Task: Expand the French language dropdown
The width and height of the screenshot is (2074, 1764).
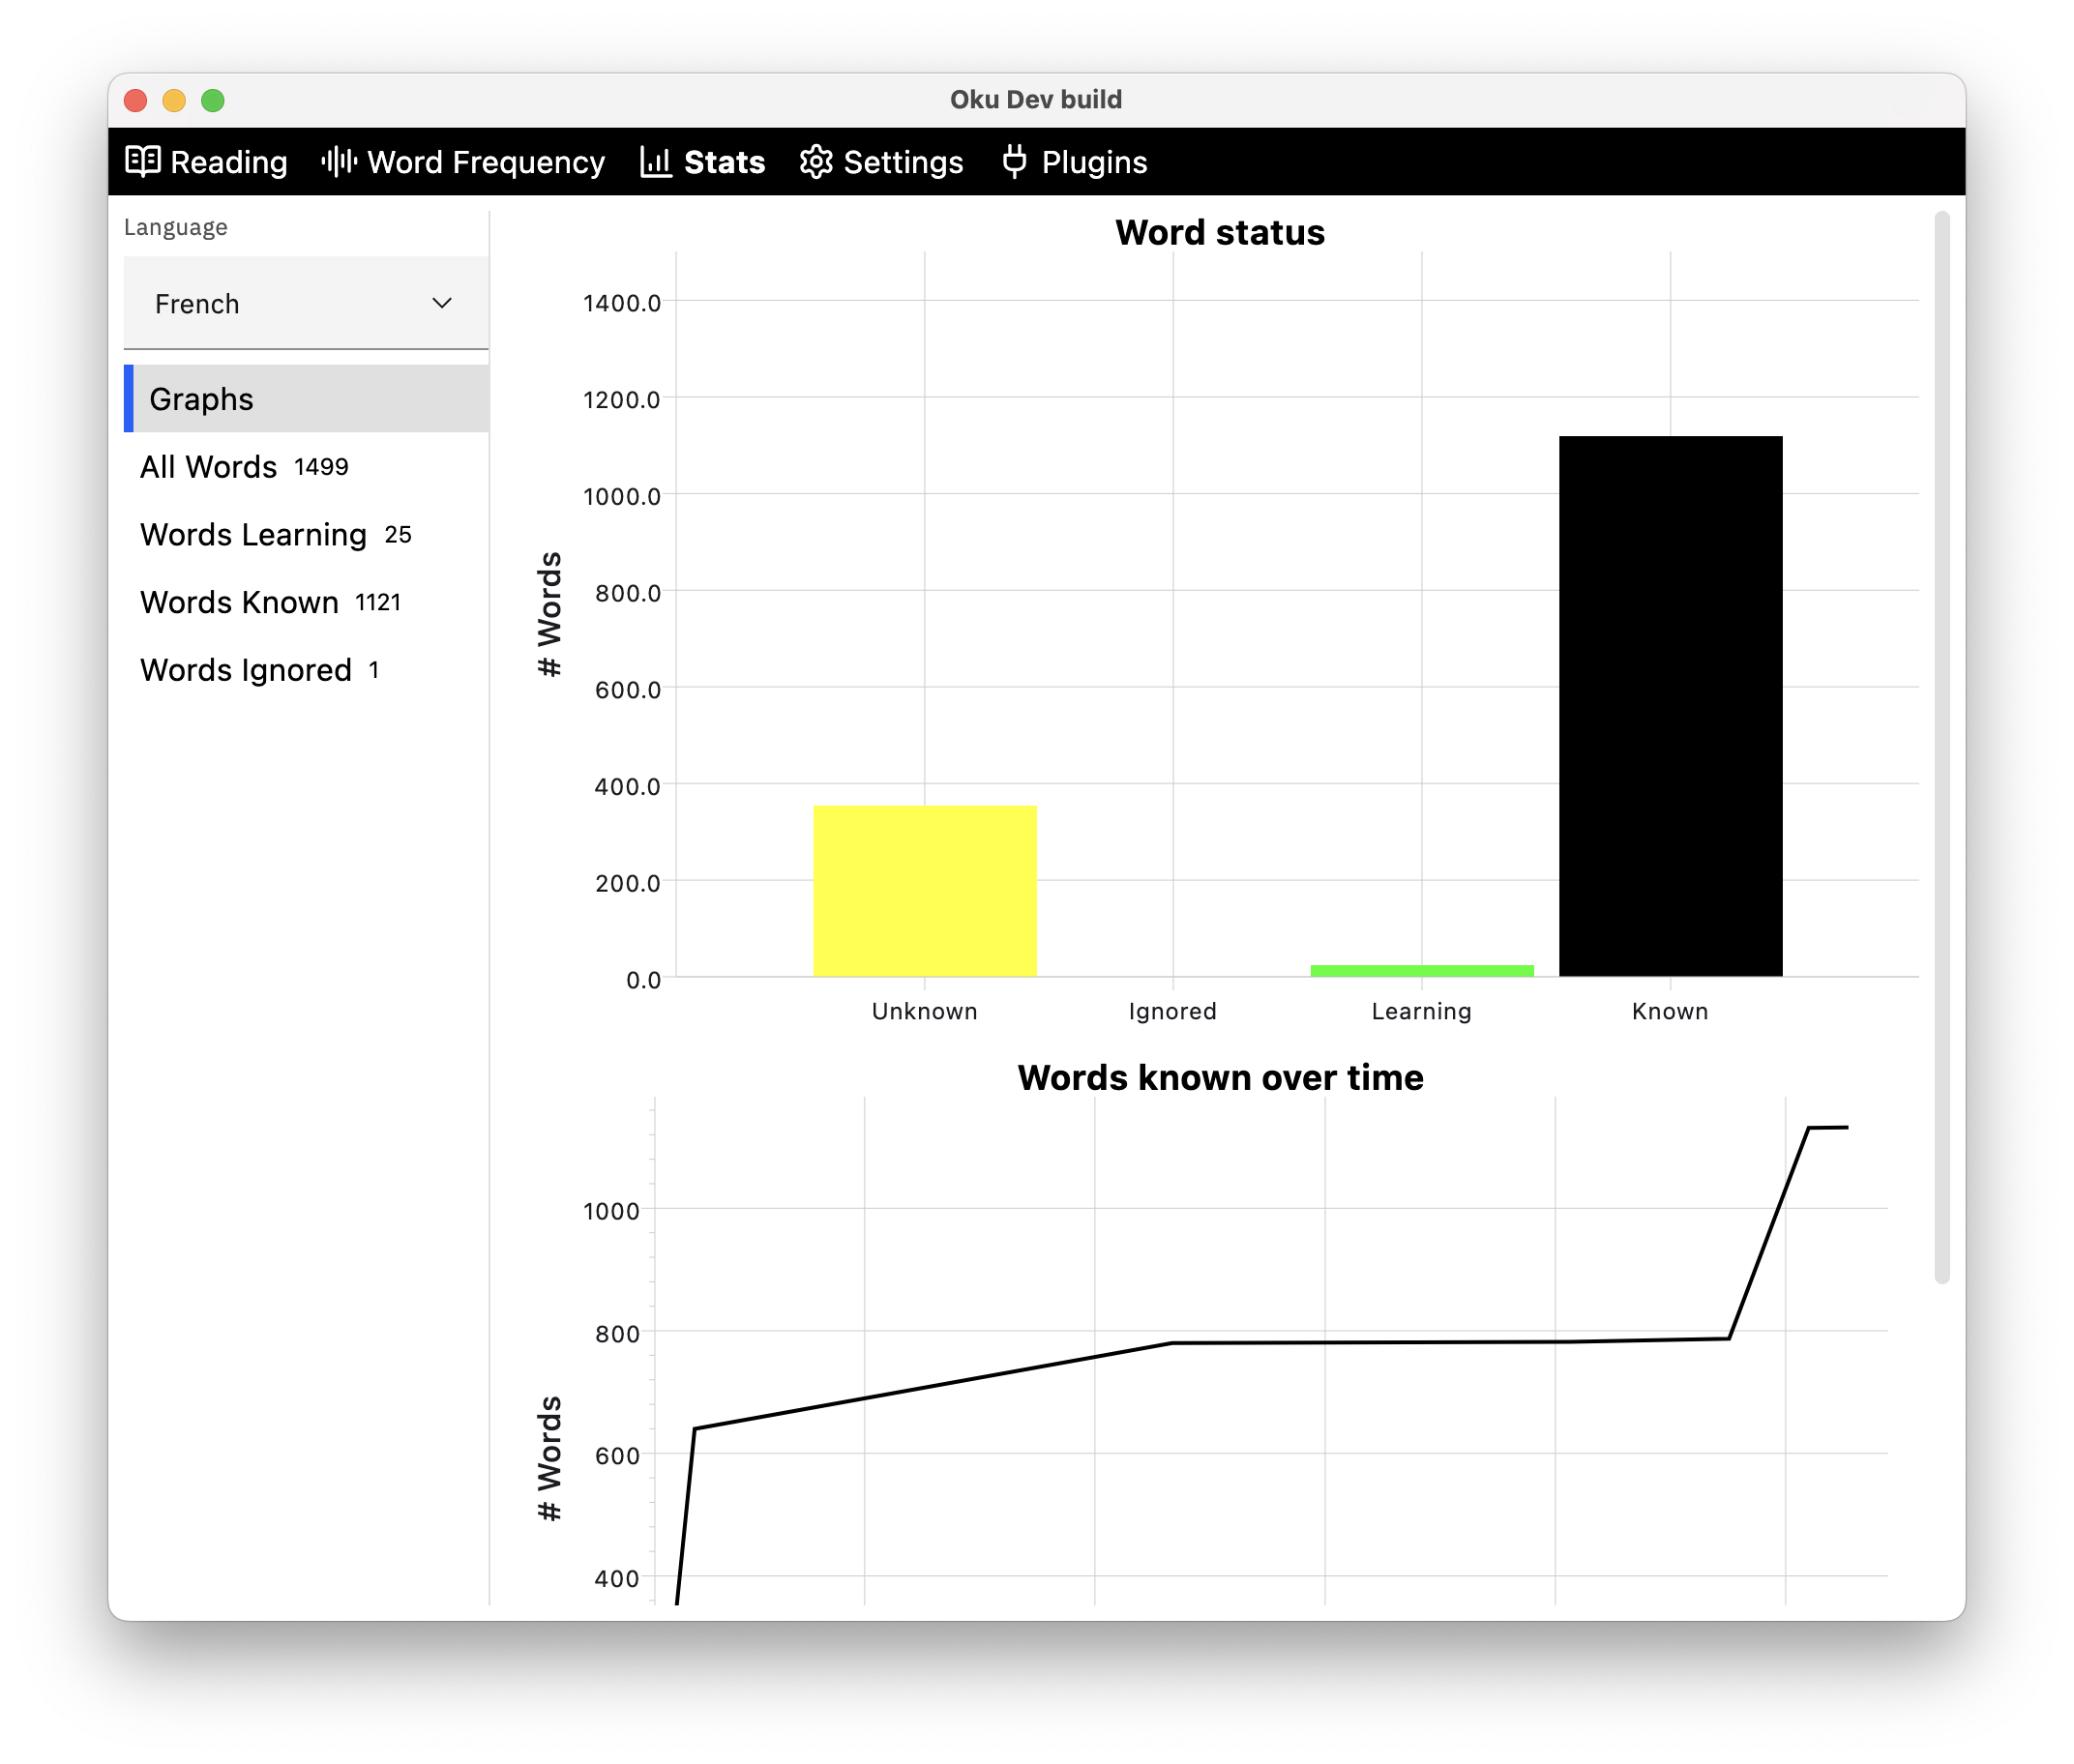Action: click(305, 303)
